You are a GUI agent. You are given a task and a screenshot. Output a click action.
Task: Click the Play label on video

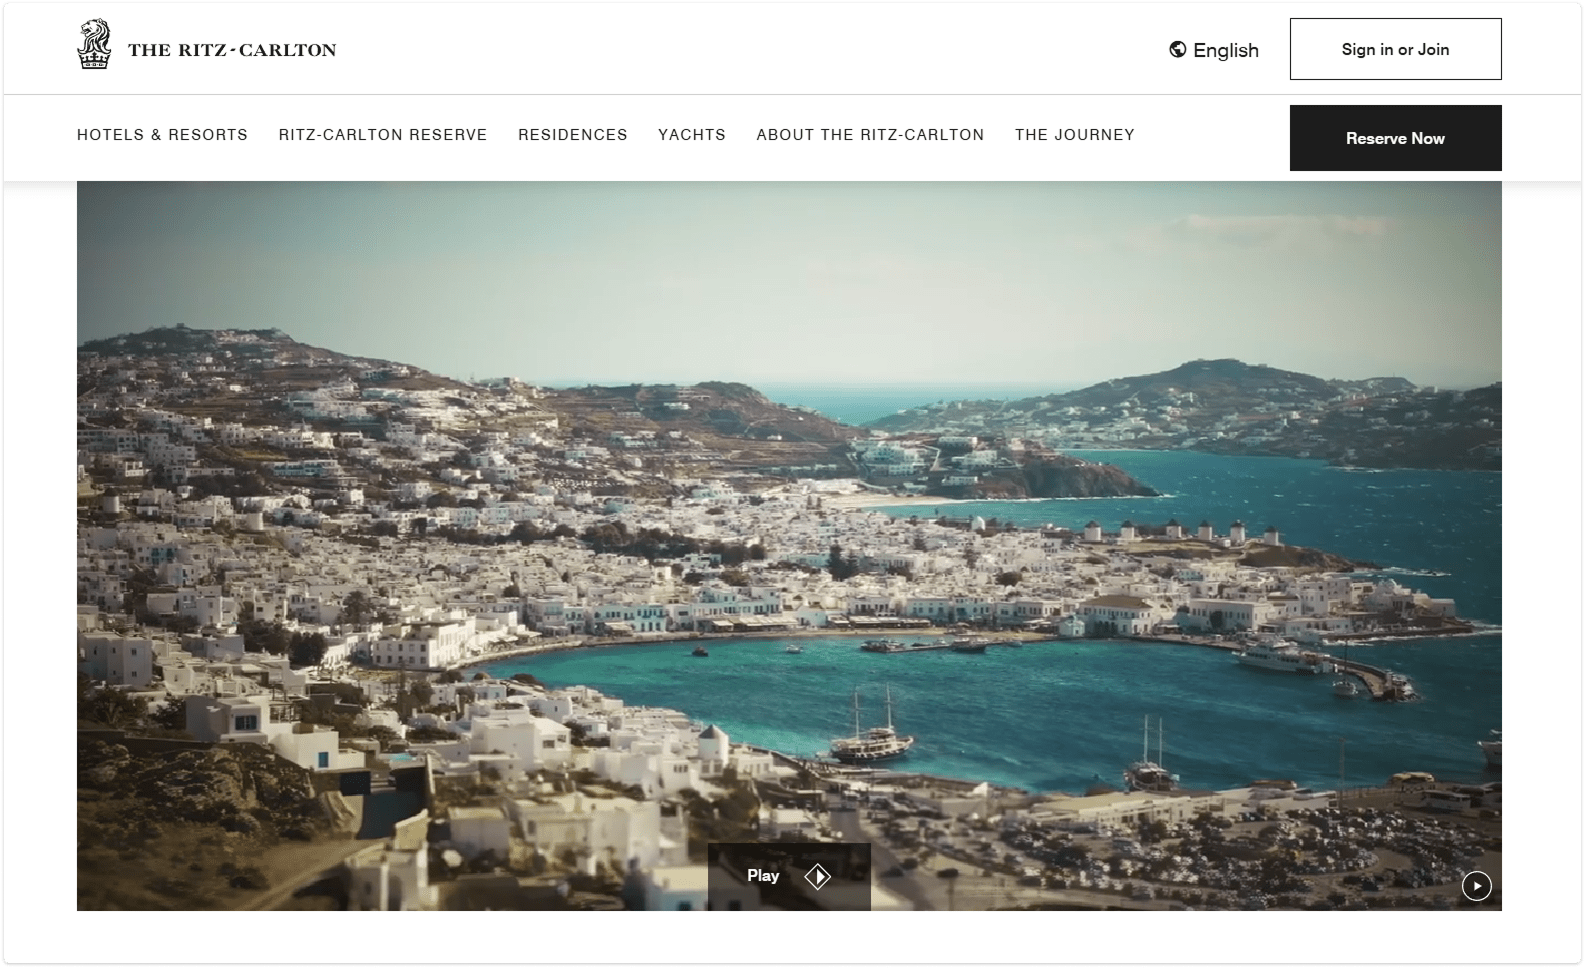763,876
